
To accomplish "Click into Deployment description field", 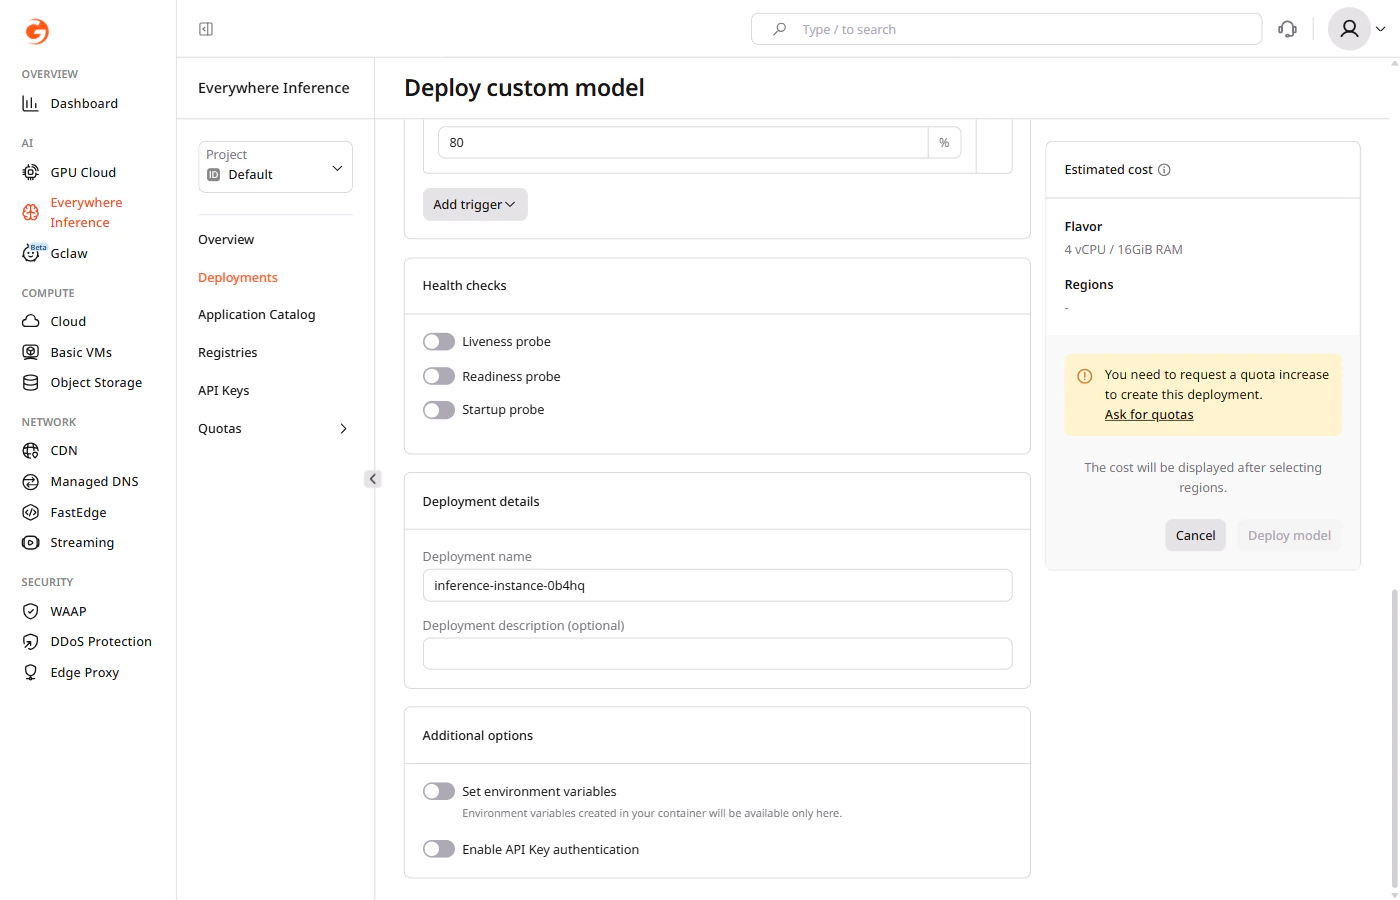I will pos(717,653).
